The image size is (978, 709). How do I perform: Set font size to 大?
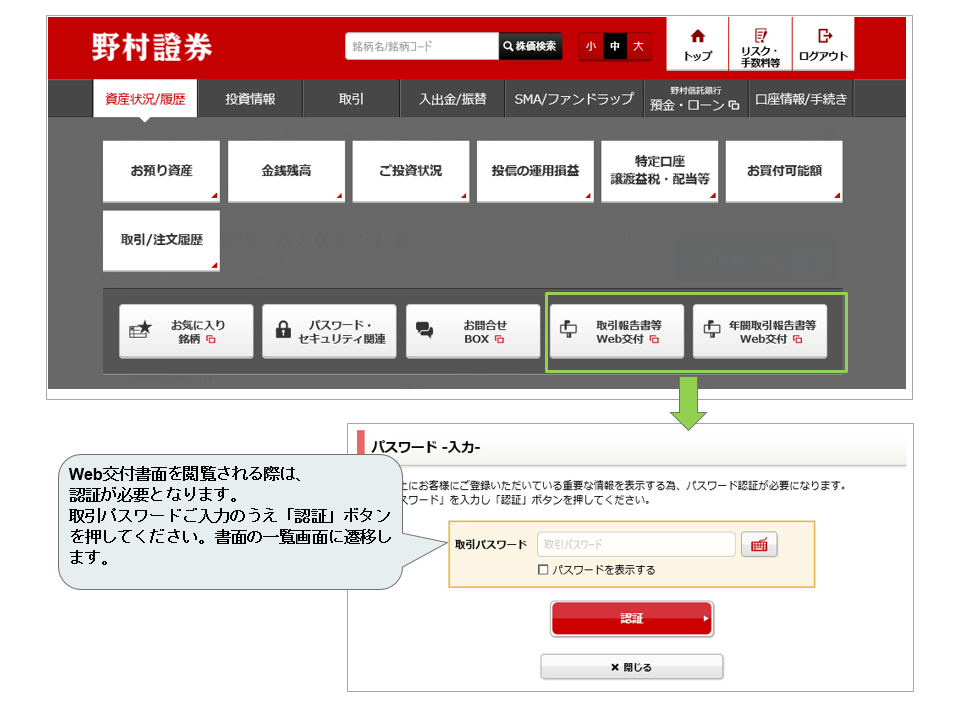[639, 46]
